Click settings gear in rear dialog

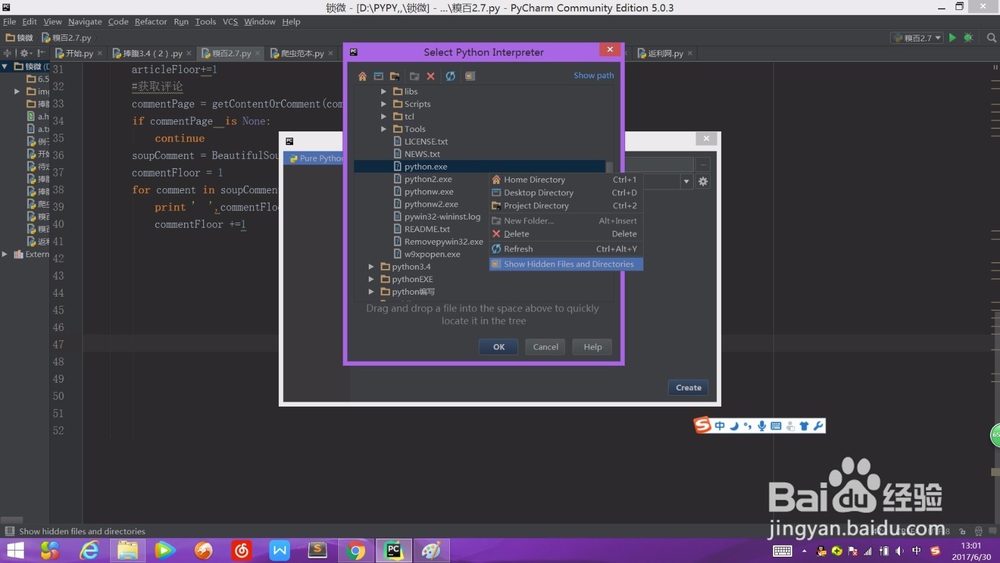click(703, 182)
